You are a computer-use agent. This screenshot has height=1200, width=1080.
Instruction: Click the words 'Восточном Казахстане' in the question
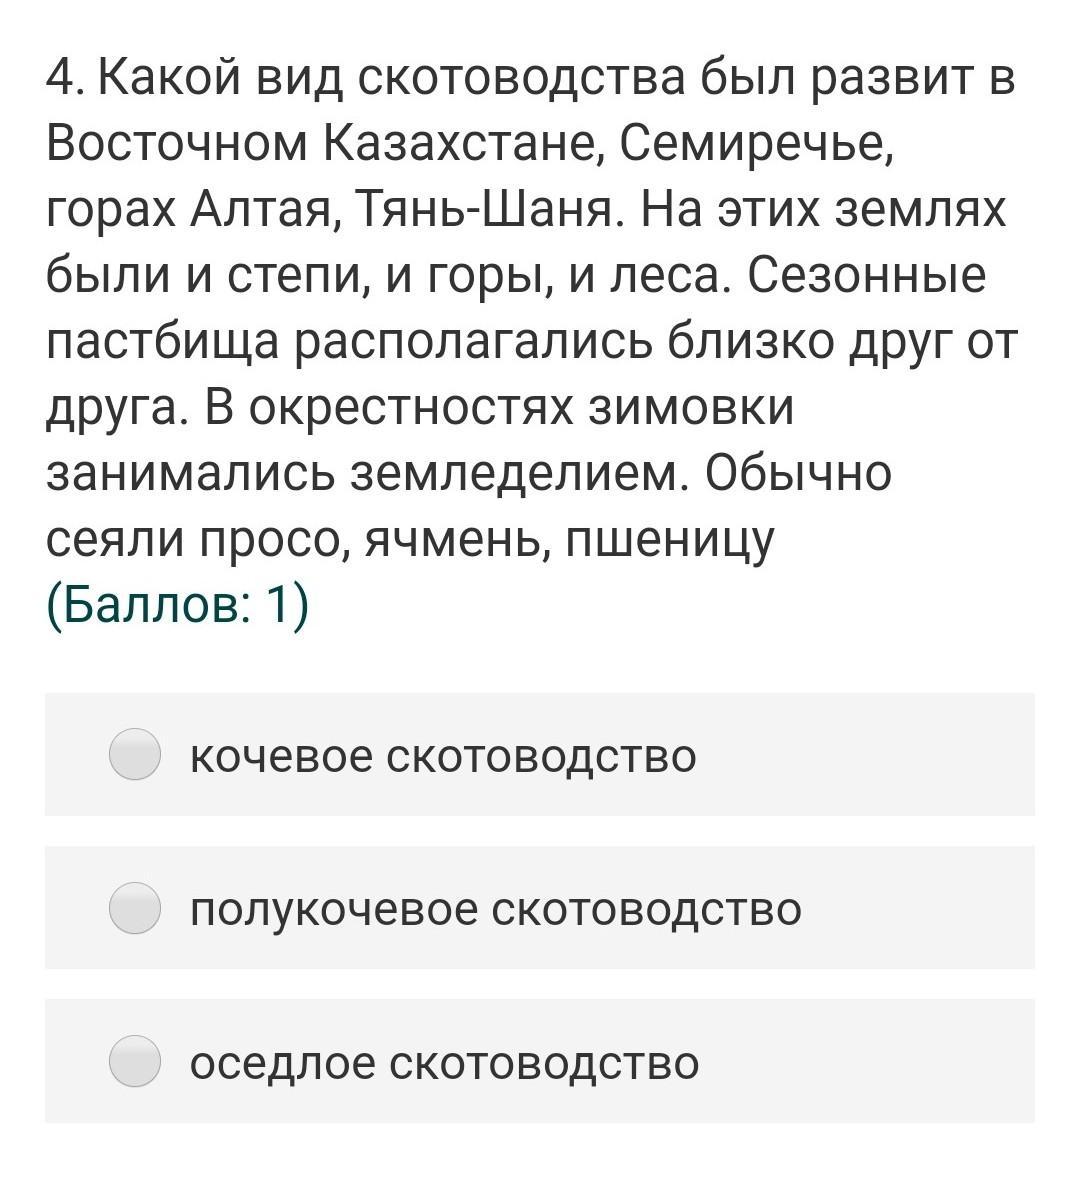click(x=324, y=144)
